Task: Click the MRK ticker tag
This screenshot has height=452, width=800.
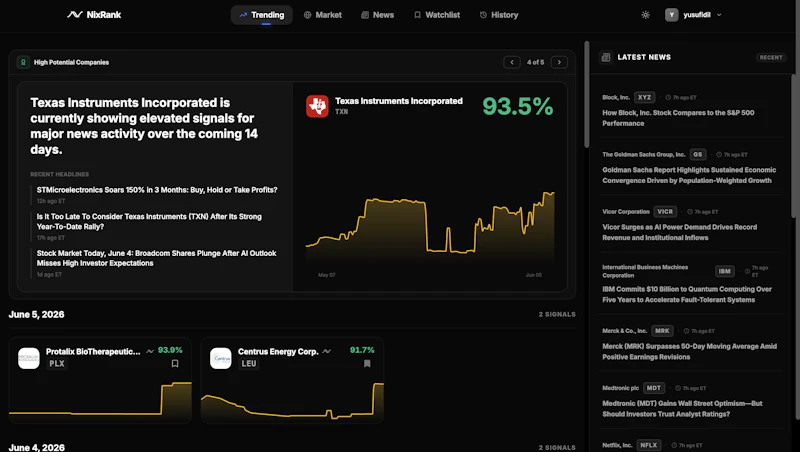Action: 662,331
